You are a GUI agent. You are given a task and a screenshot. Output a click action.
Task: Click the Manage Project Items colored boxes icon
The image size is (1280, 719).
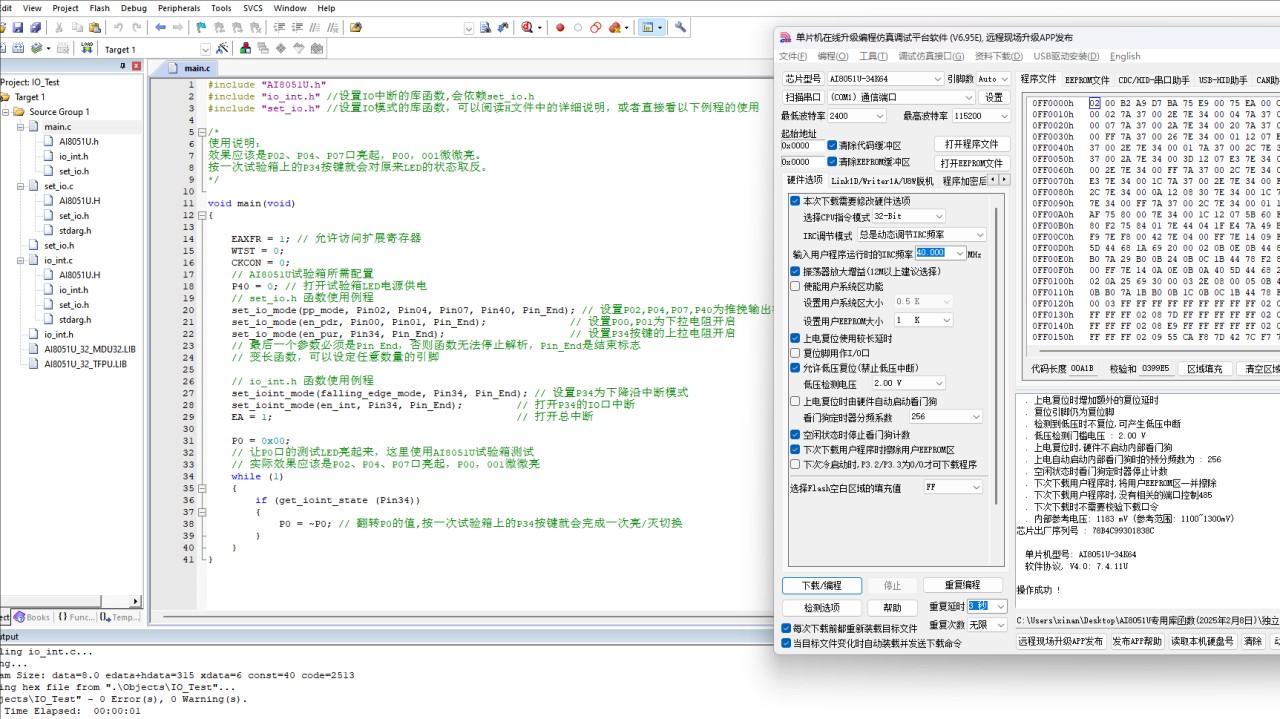pyautogui.click(x=246, y=48)
